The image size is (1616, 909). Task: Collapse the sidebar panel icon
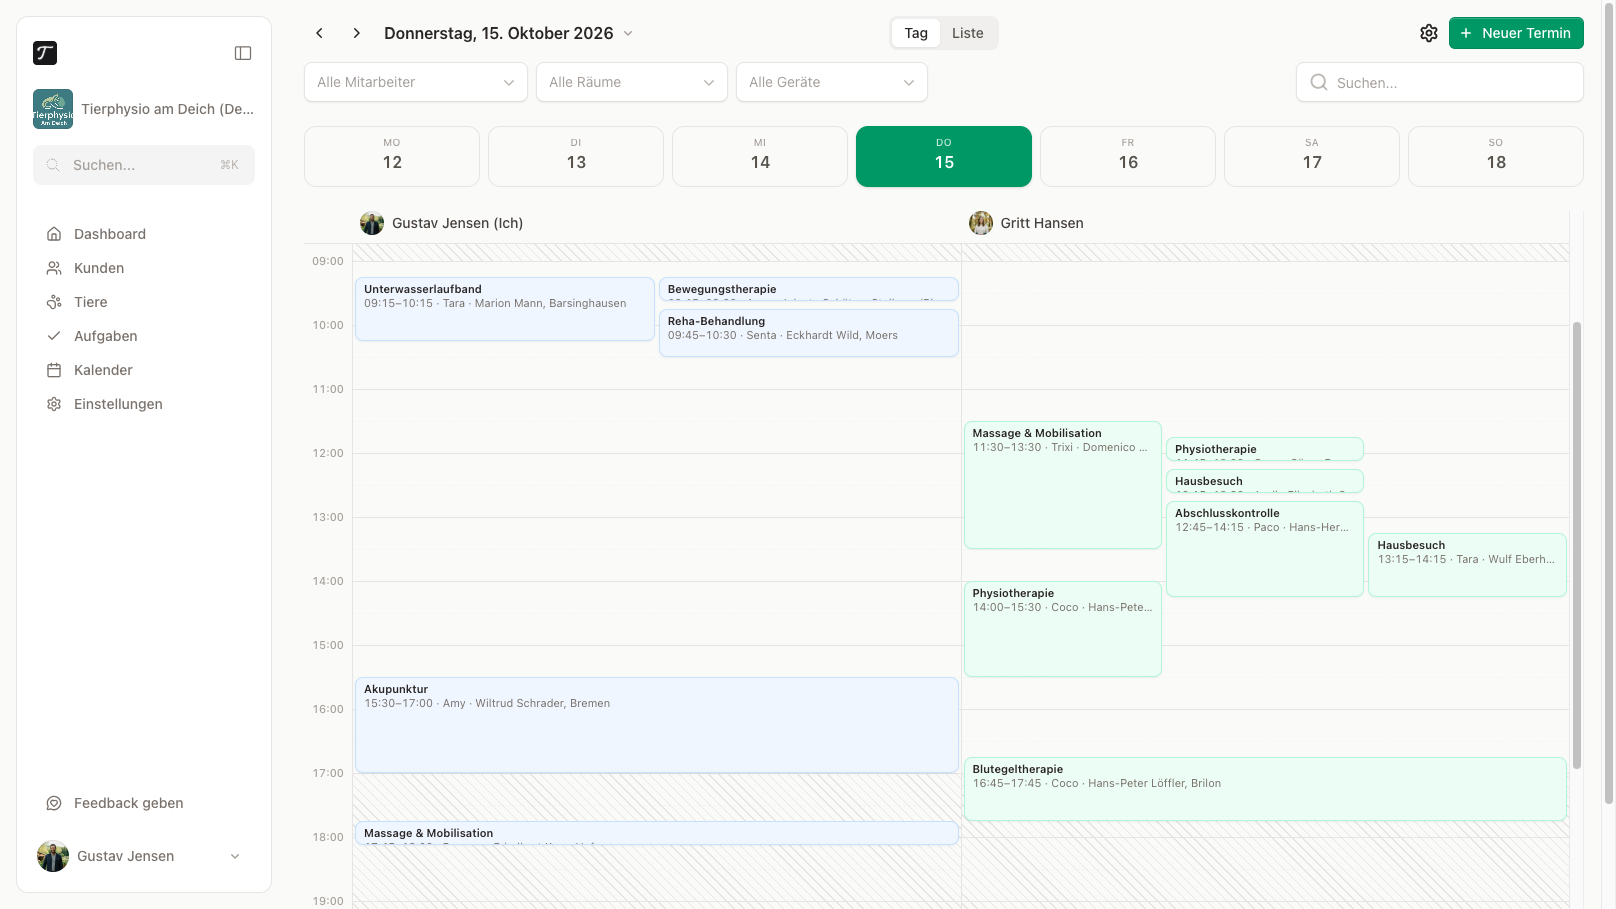(x=243, y=53)
